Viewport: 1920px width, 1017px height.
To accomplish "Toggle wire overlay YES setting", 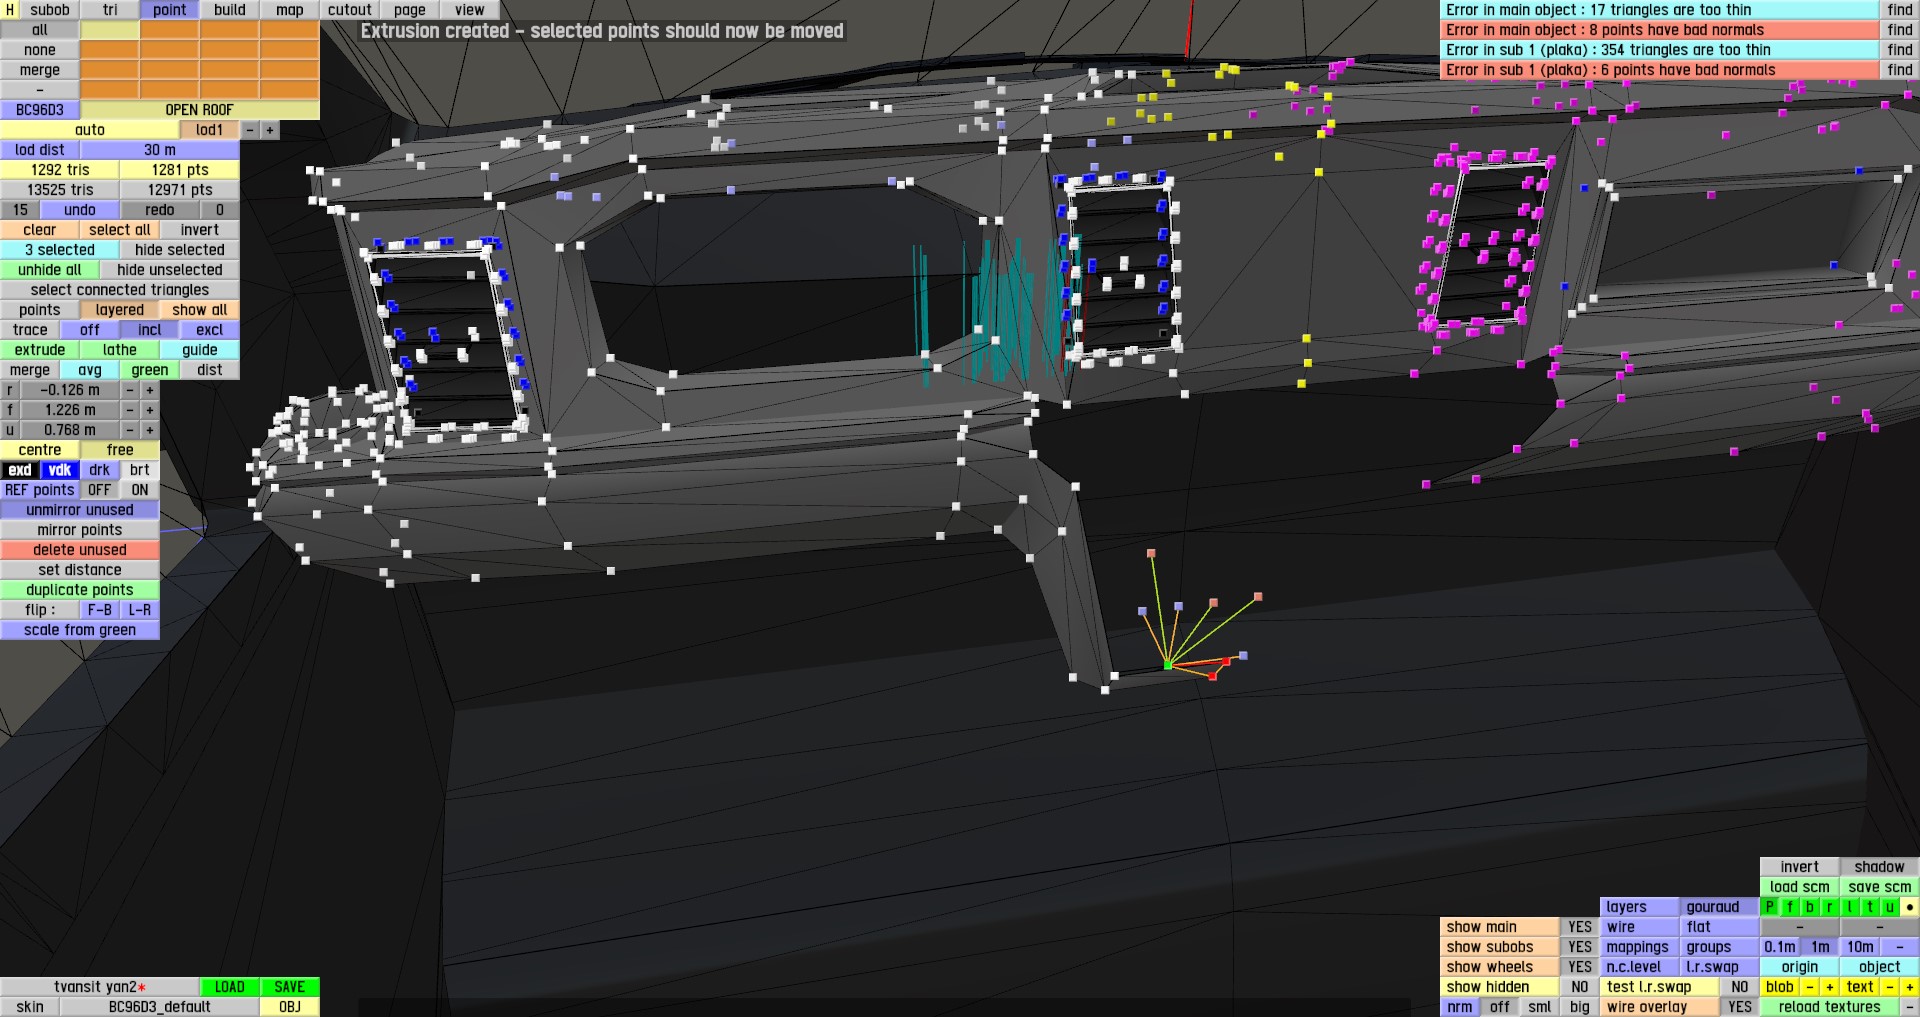I will (1740, 1007).
